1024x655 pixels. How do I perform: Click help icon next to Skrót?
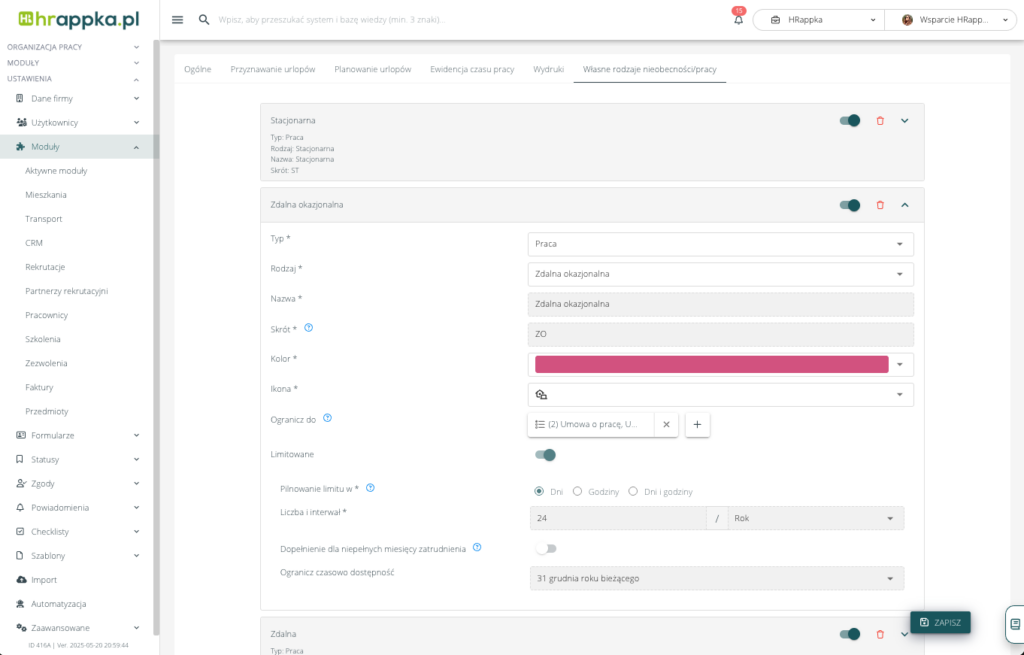coord(308,328)
